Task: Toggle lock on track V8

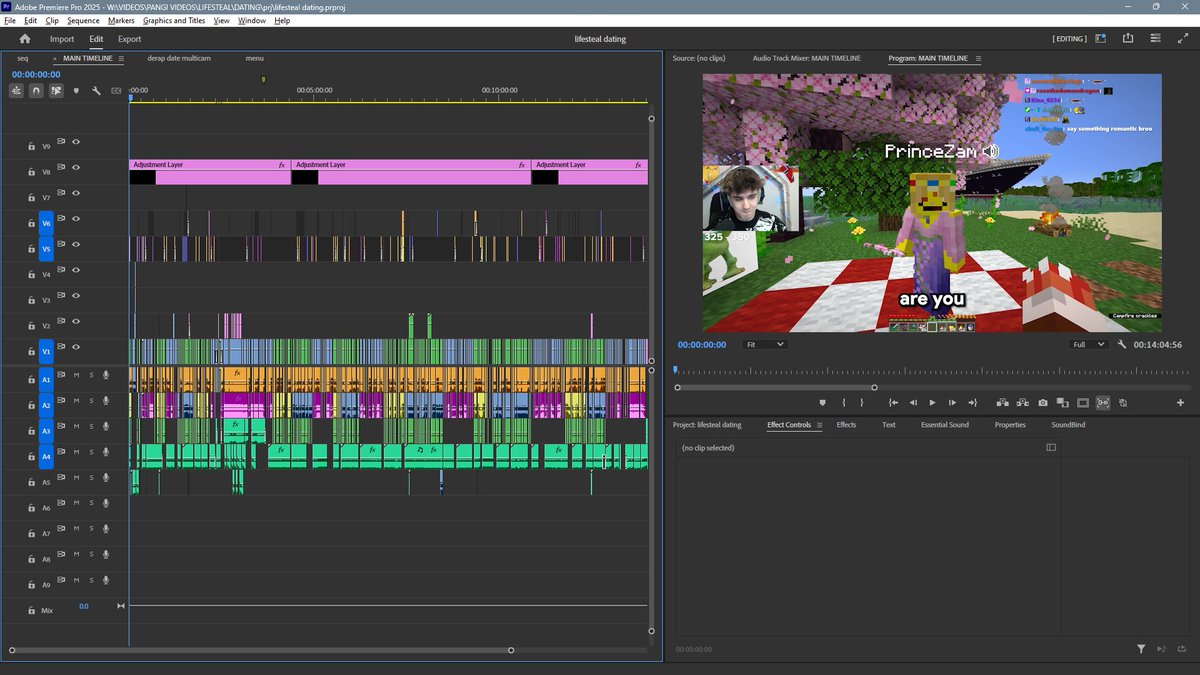Action: click(x=32, y=172)
